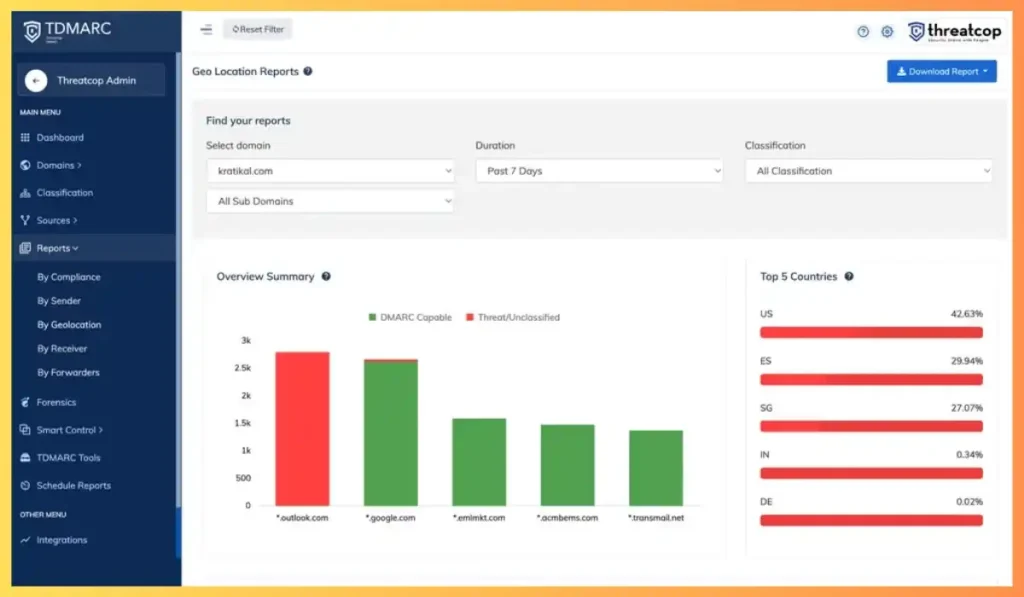Toggle DMARC Capable legend series
The image size is (1024, 597).
pos(410,317)
